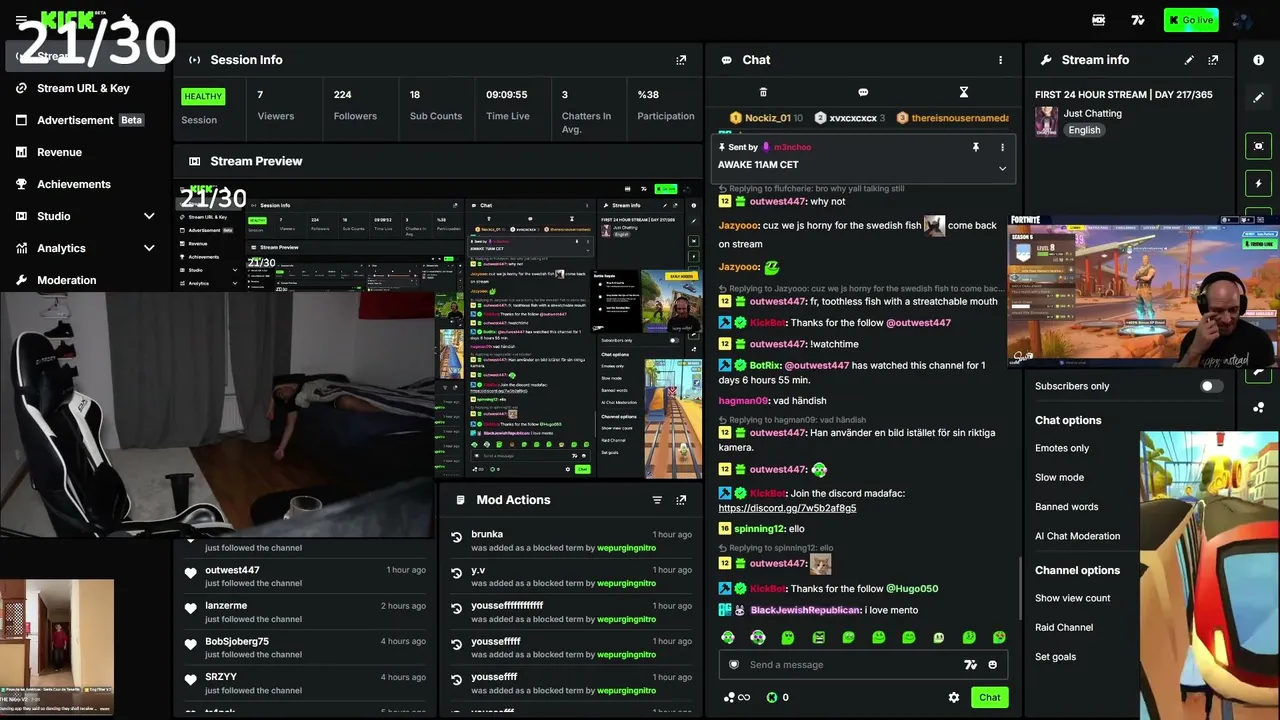Click the 224 Followers stat
The image size is (1280, 720).
pos(355,105)
